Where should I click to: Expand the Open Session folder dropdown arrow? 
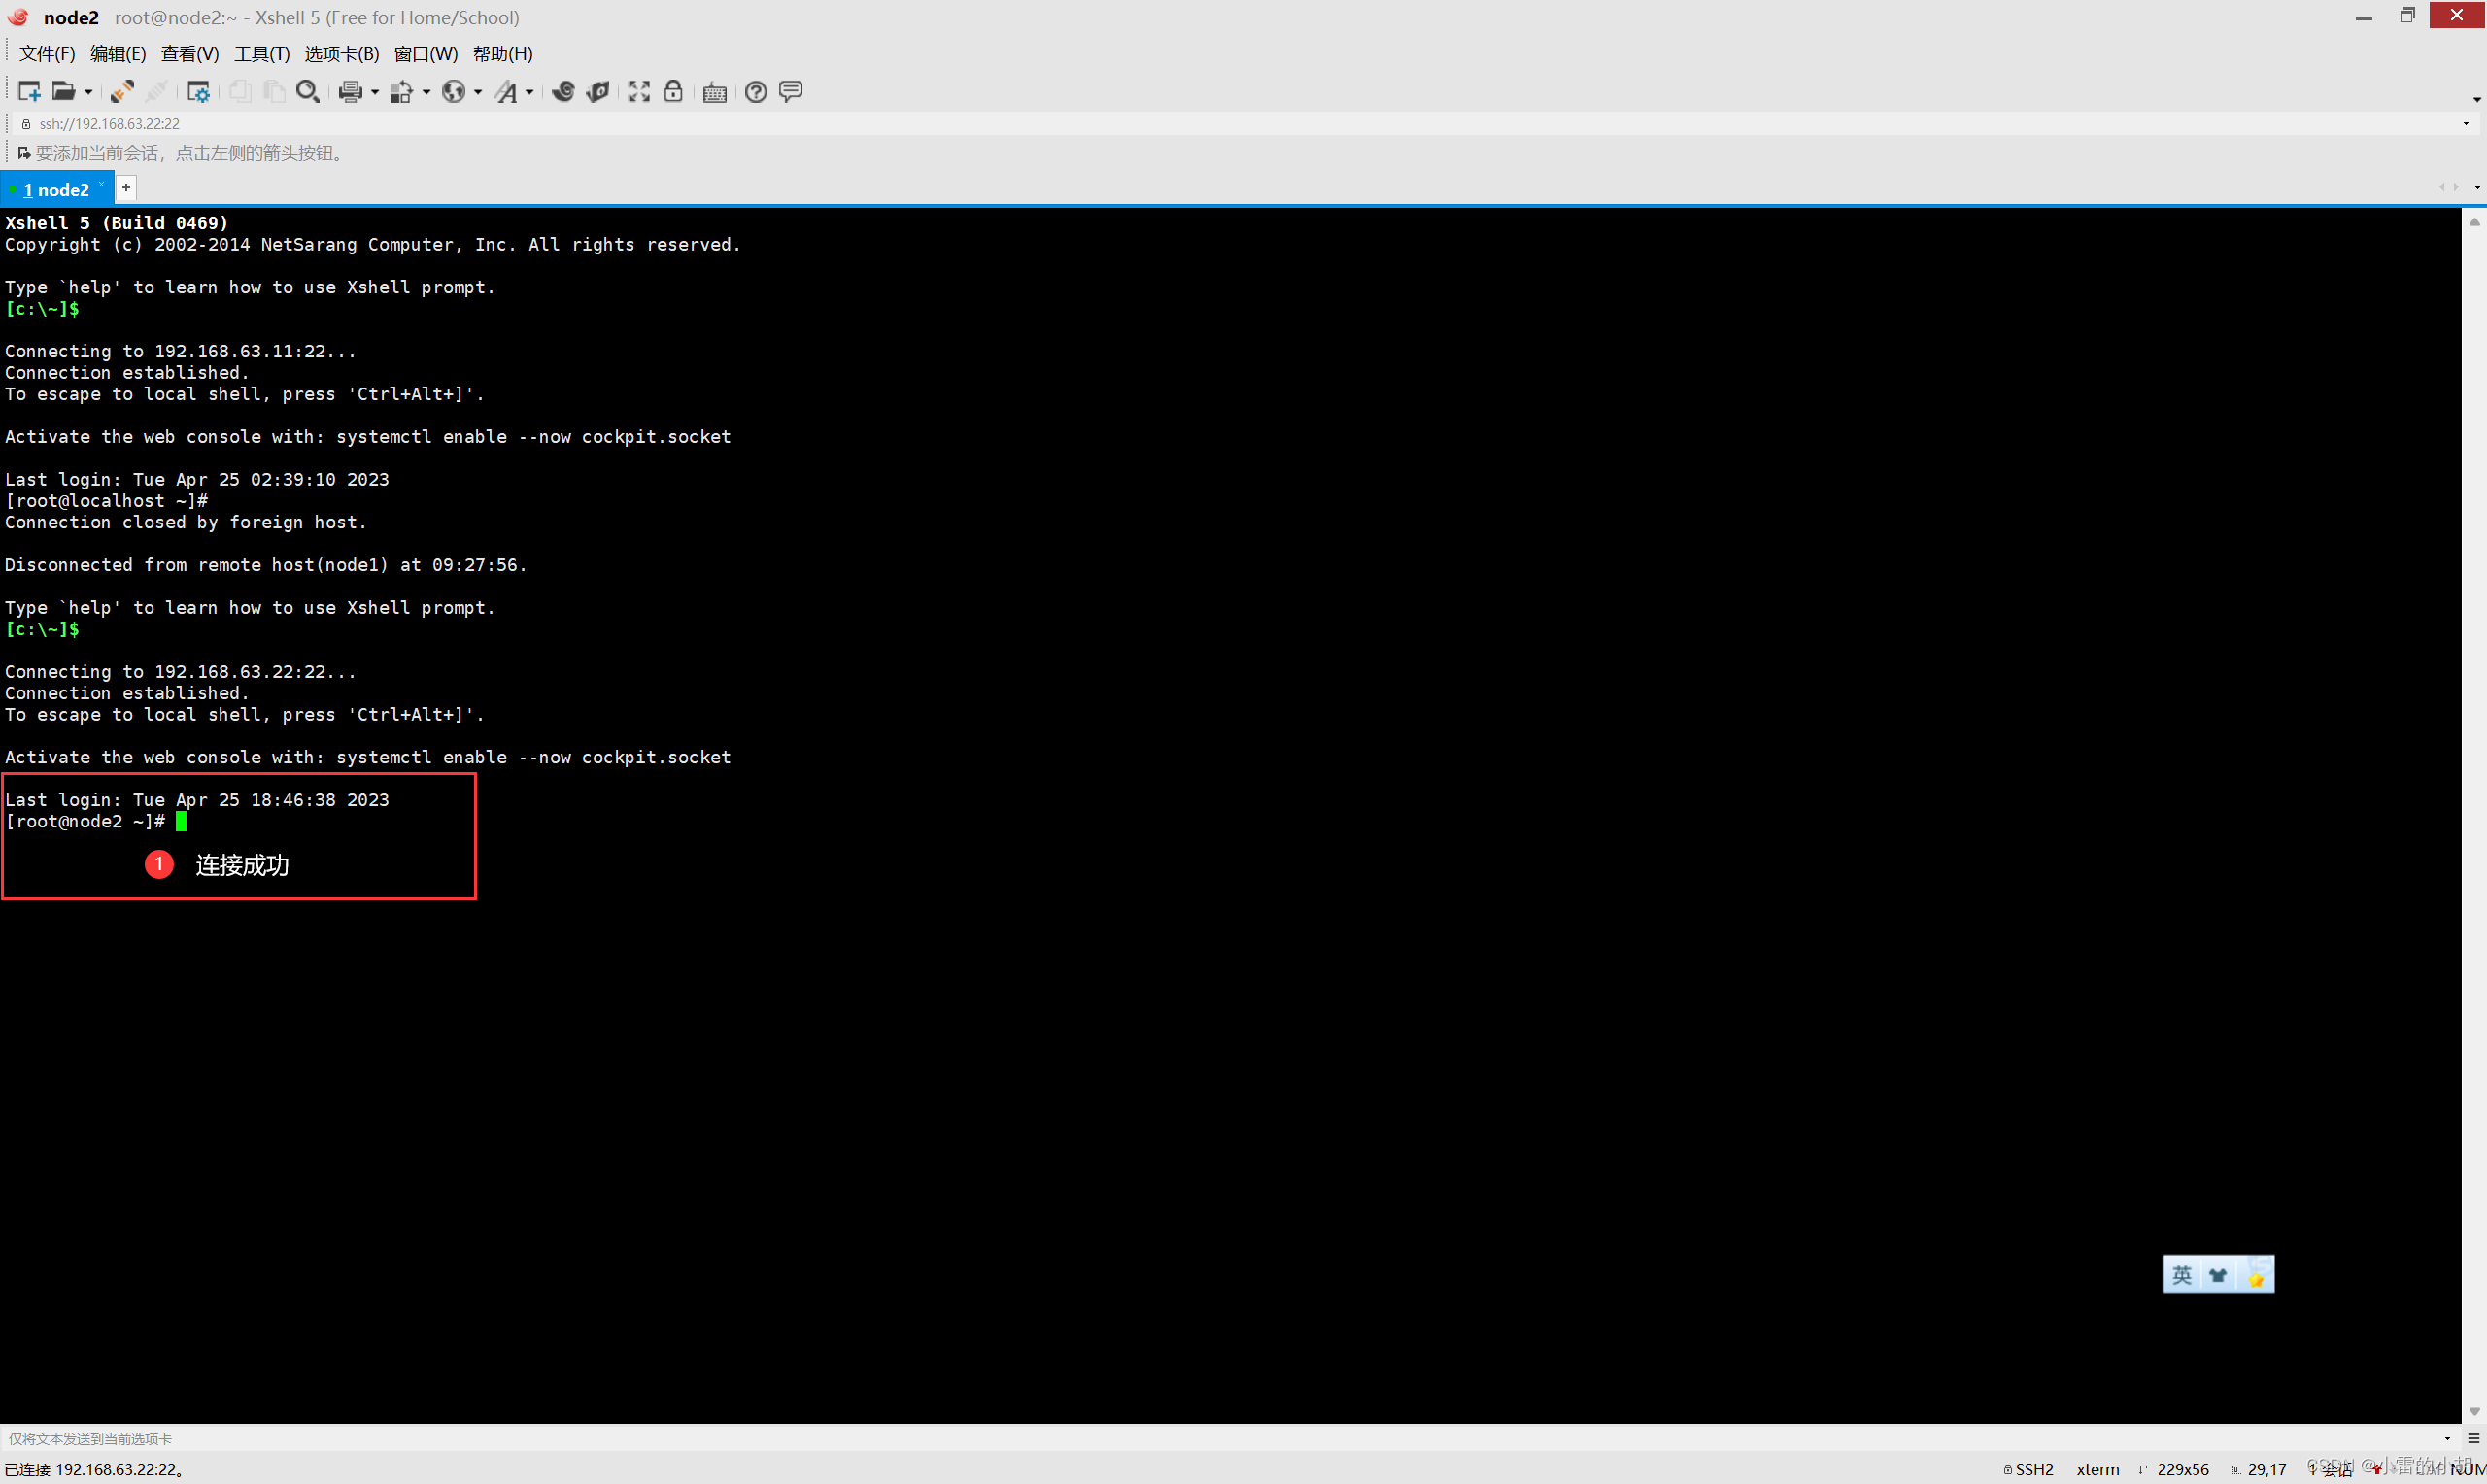coord(88,93)
